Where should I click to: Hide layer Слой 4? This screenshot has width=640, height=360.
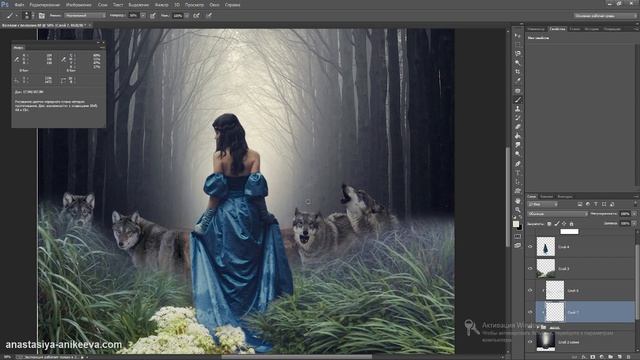click(x=530, y=247)
